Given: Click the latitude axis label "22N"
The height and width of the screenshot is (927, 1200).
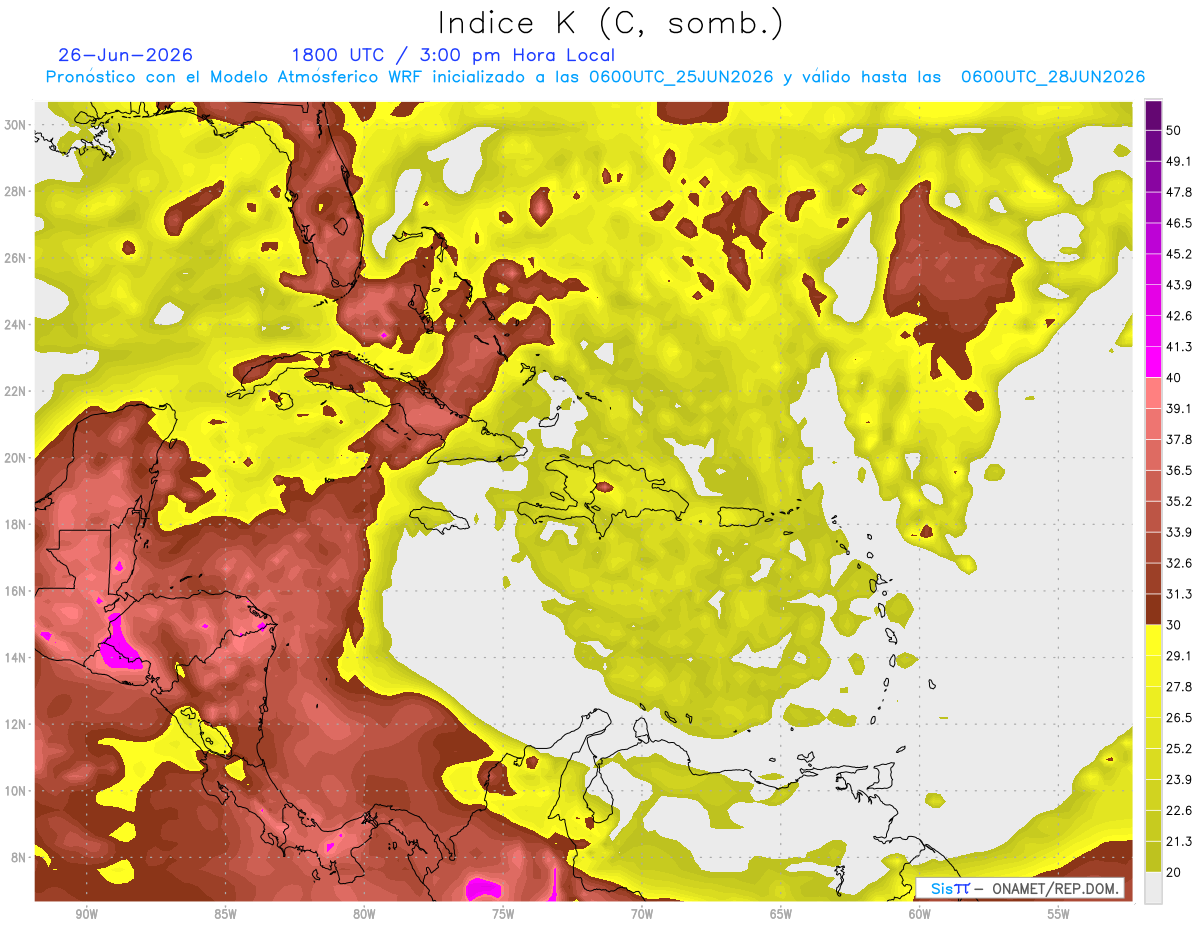Looking at the screenshot, I should click(x=16, y=391).
